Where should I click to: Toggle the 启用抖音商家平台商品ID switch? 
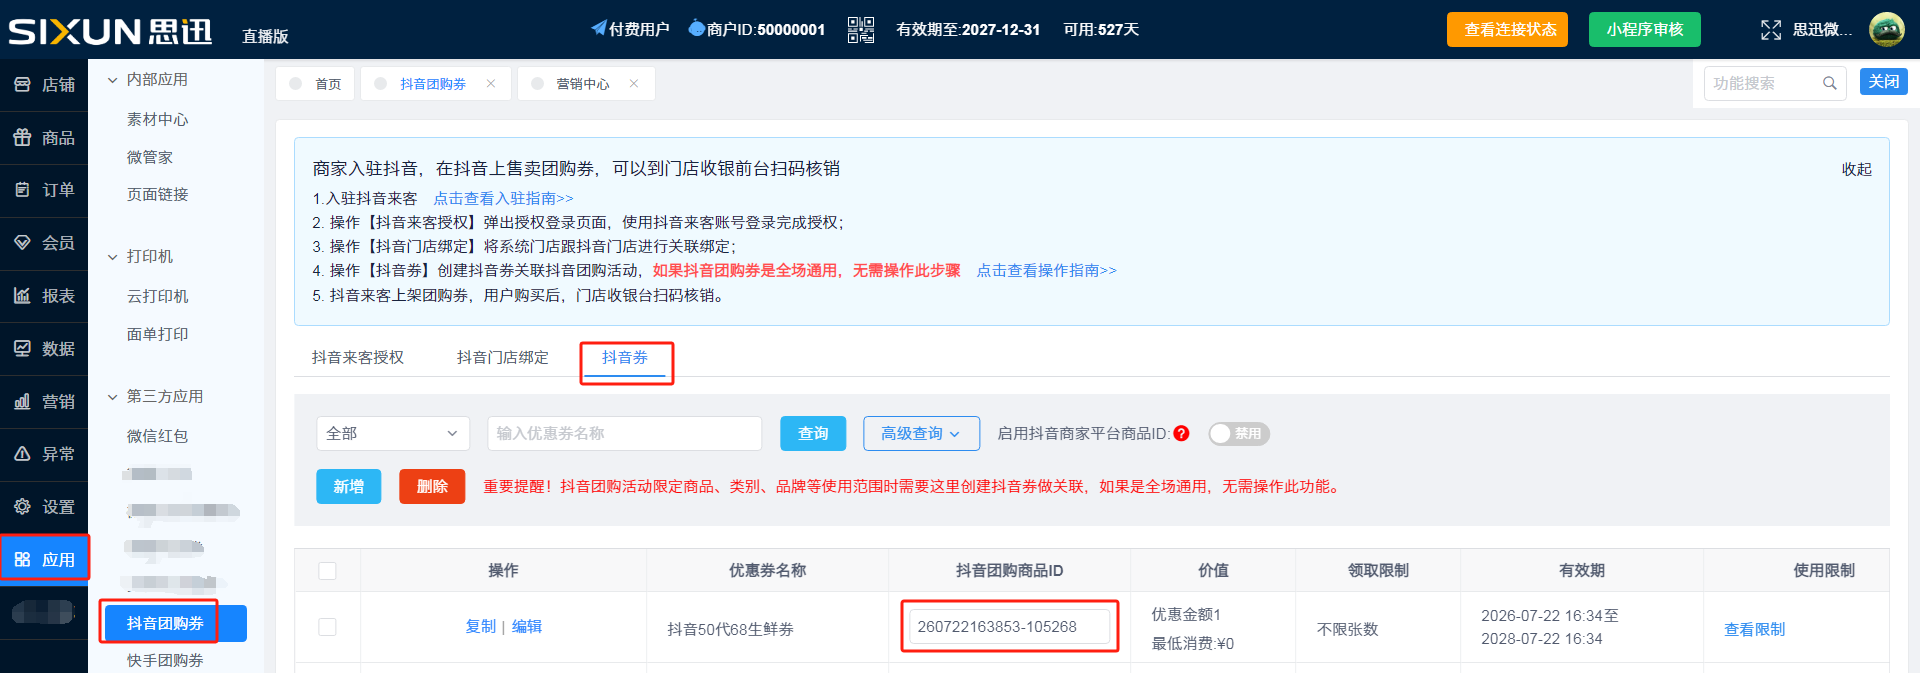point(1239,434)
